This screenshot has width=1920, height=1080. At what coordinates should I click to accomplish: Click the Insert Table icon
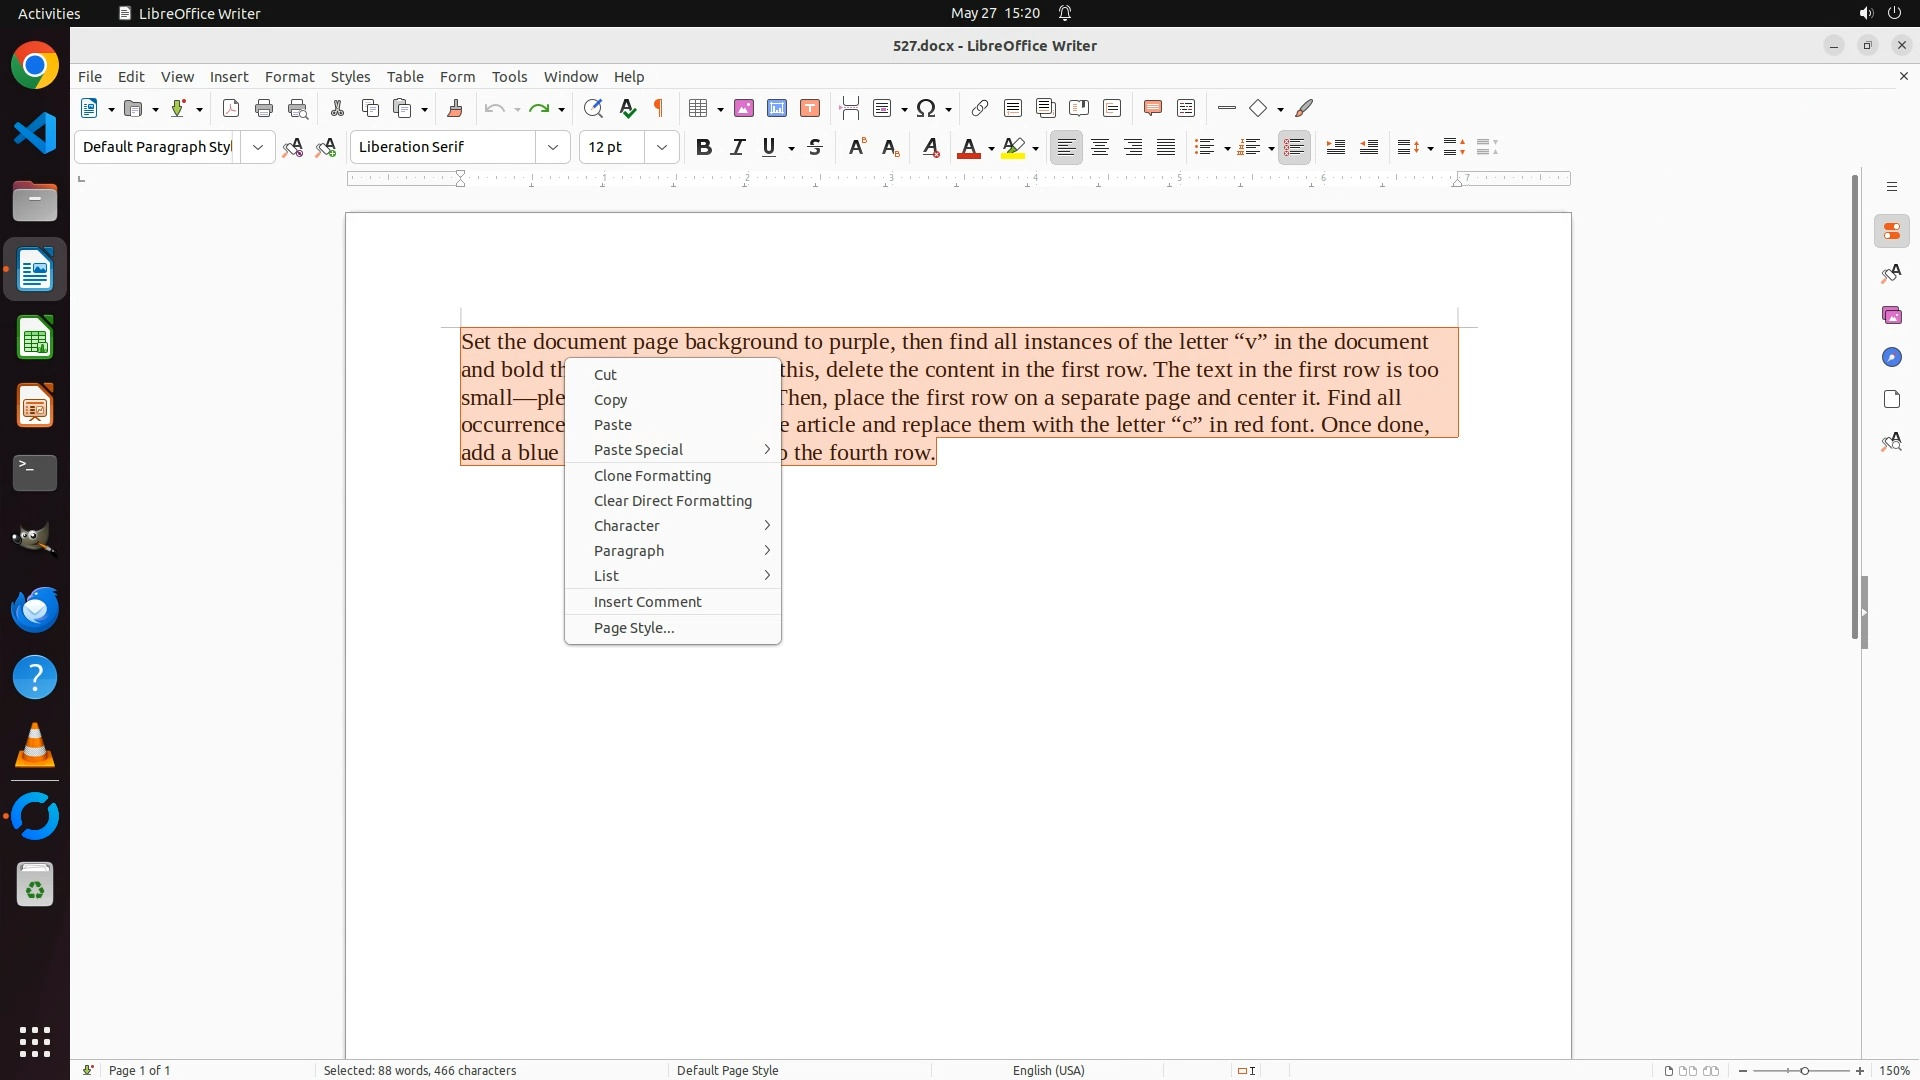699,108
